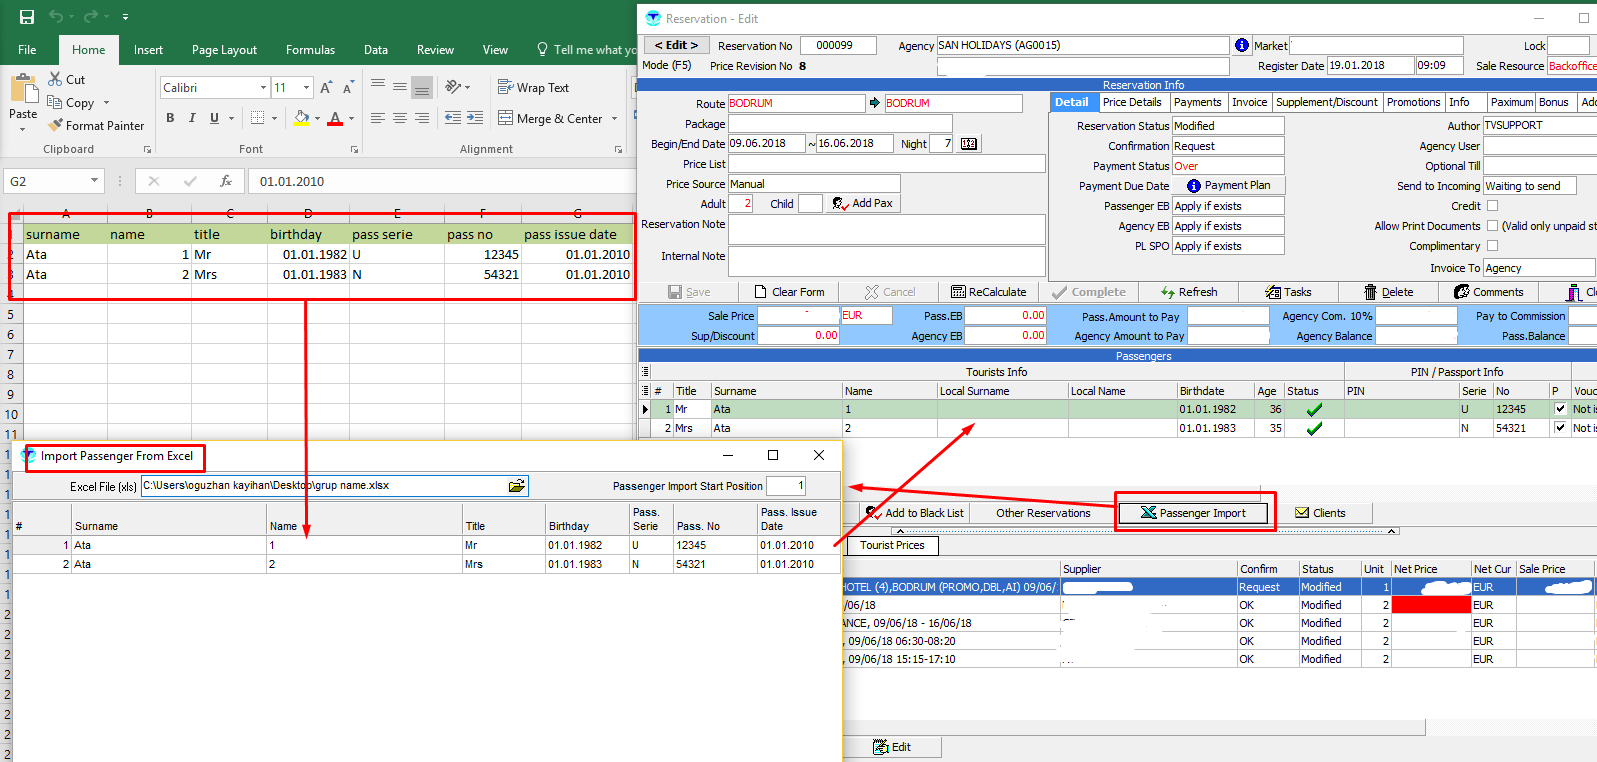Browse for Excel file with folder icon
1597x762 pixels.
click(516, 486)
